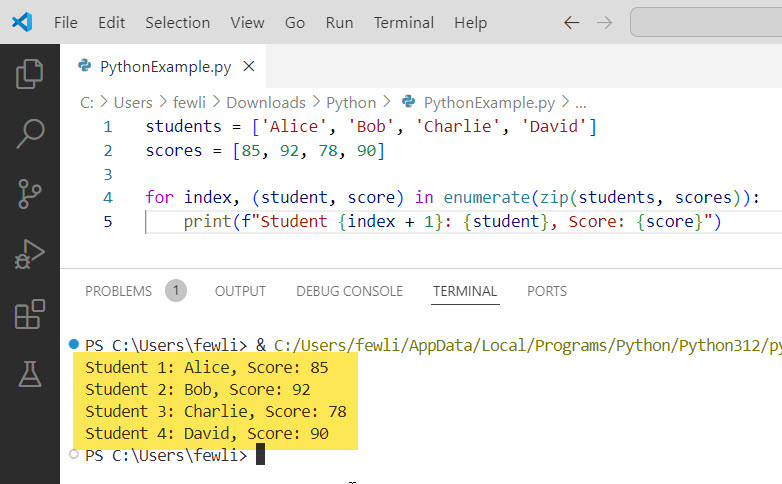The width and height of the screenshot is (782, 484).
Task: Click line number 5 in gutter
Action: click(108, 222)
